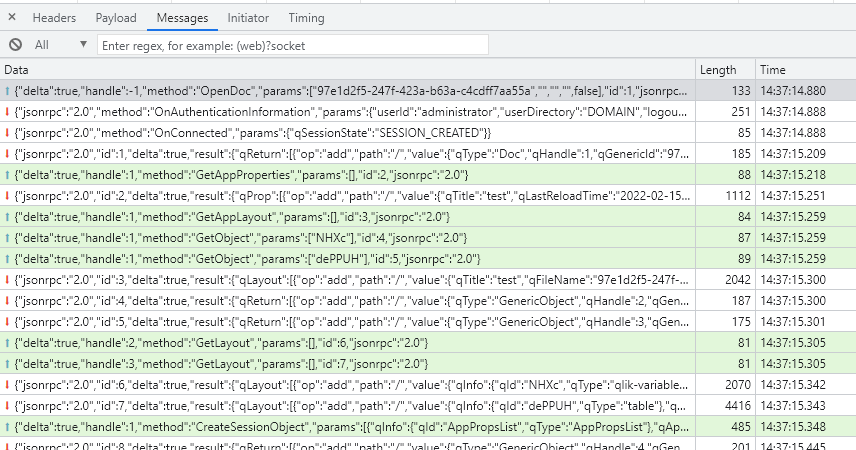This screenshot has height=450, width=856.
Task: Click the OnConnected message row
Action: [350, 132]
